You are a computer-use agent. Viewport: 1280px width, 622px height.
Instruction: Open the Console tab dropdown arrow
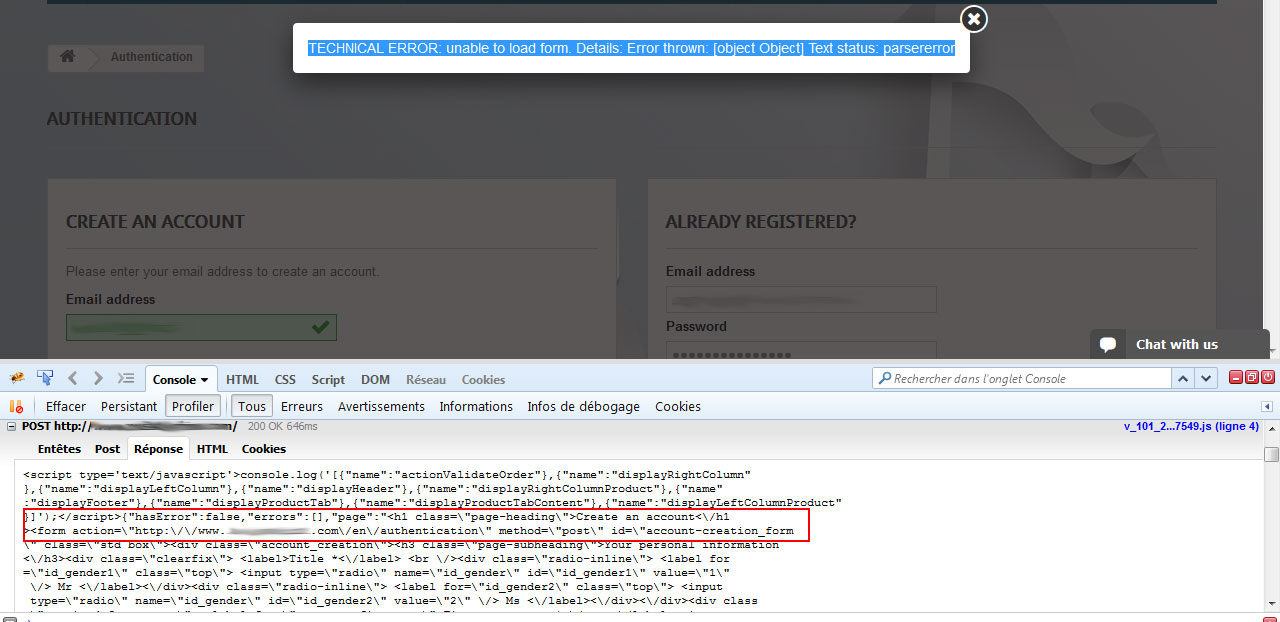click(205, 380)
